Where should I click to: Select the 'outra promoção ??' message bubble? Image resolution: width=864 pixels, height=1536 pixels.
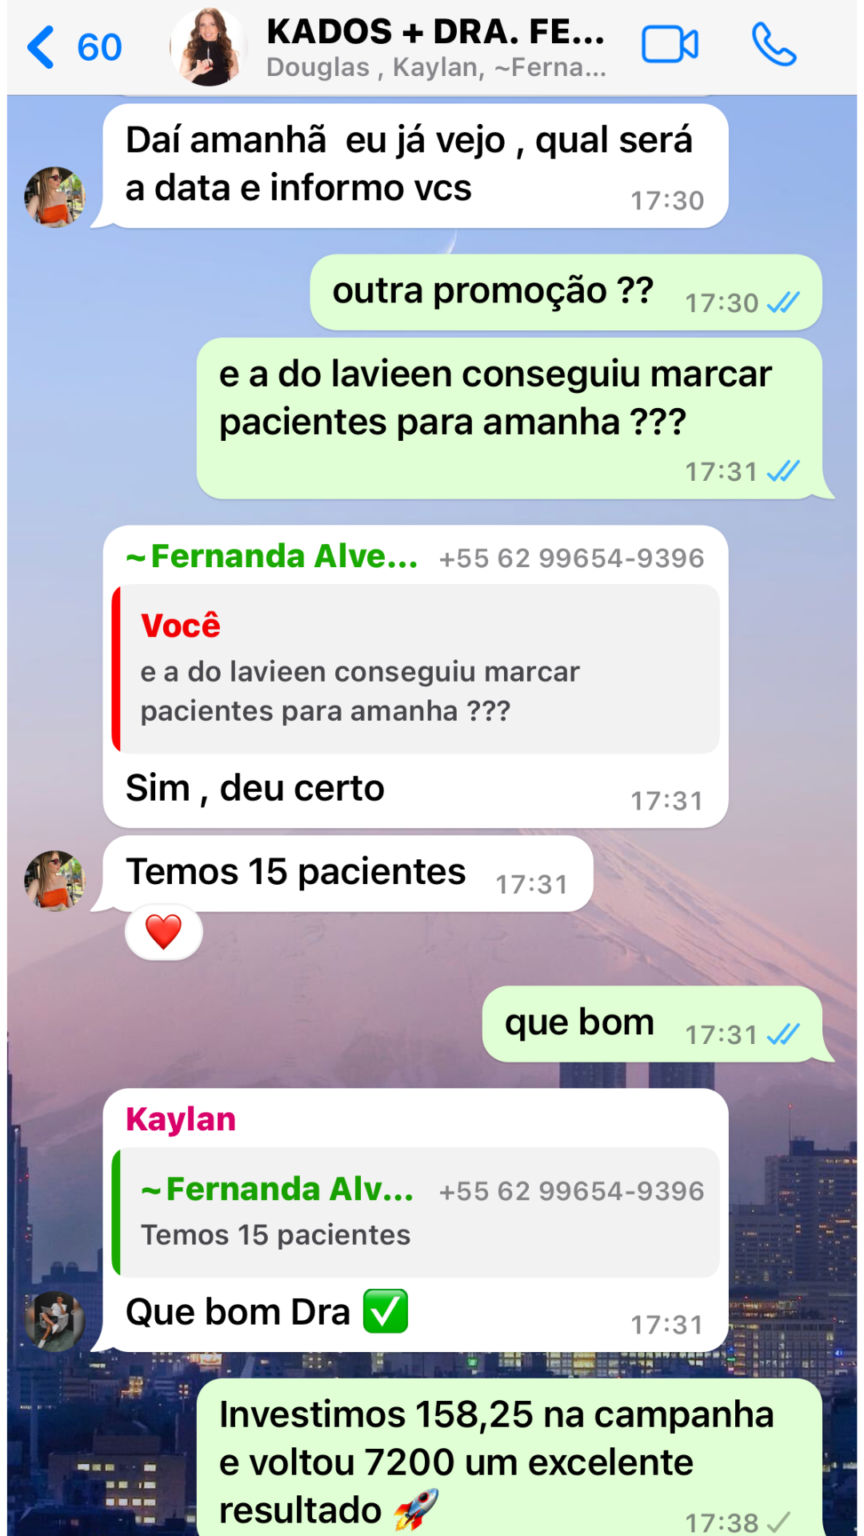click(x=565, y=292)
